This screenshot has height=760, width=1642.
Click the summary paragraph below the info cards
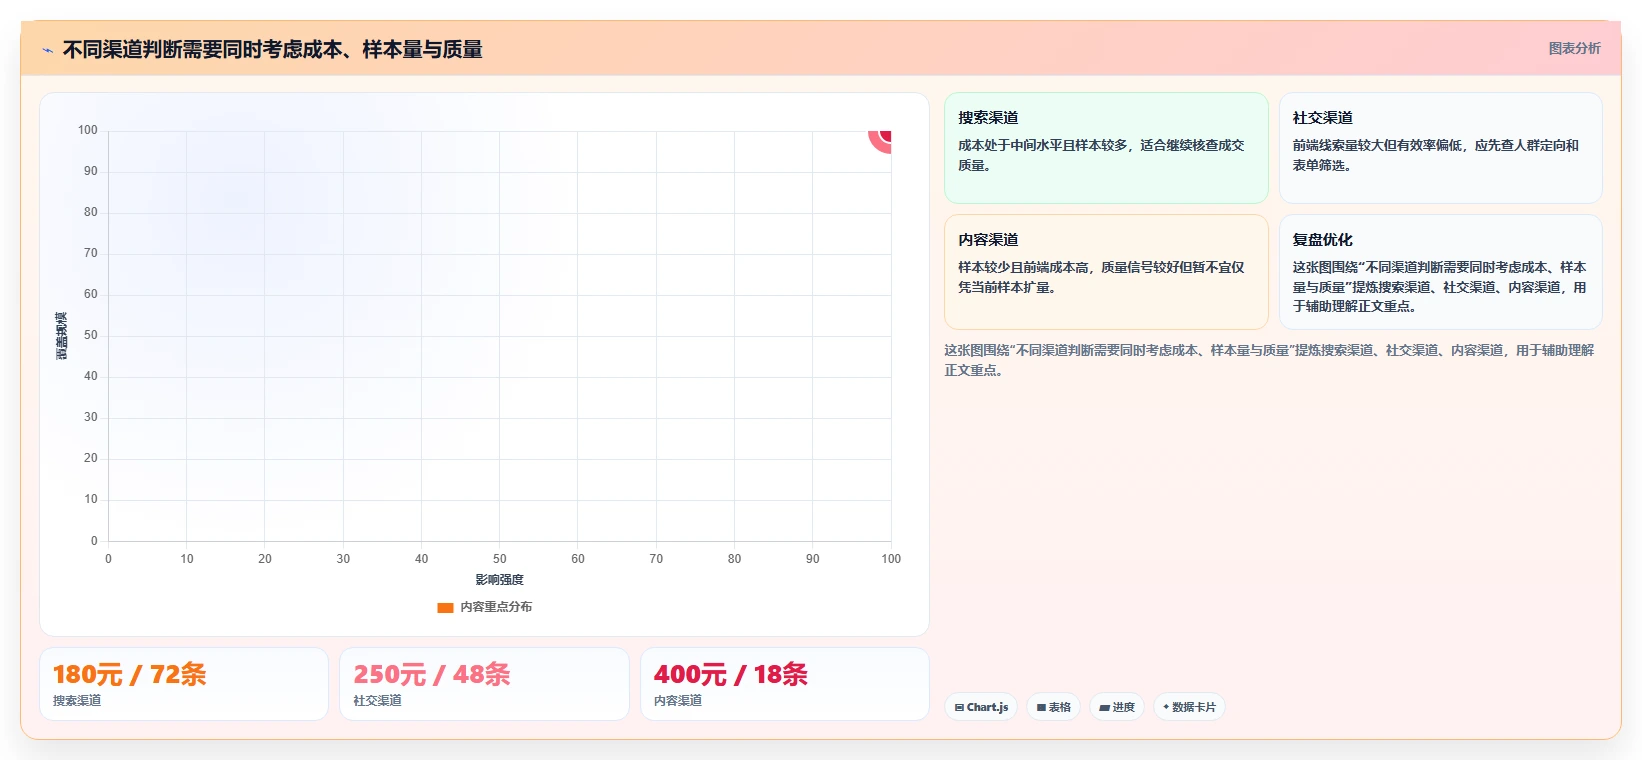coord(1269,360)
